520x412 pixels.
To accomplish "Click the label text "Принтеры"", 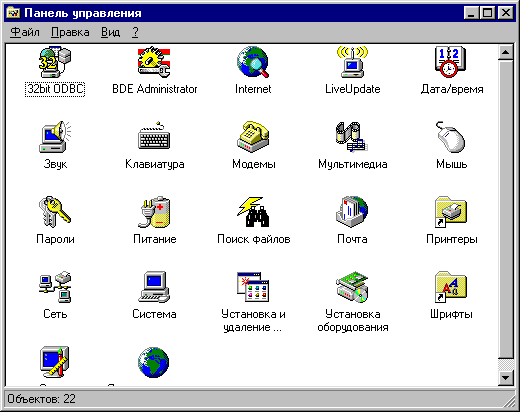I will click(x=452, y=239).
